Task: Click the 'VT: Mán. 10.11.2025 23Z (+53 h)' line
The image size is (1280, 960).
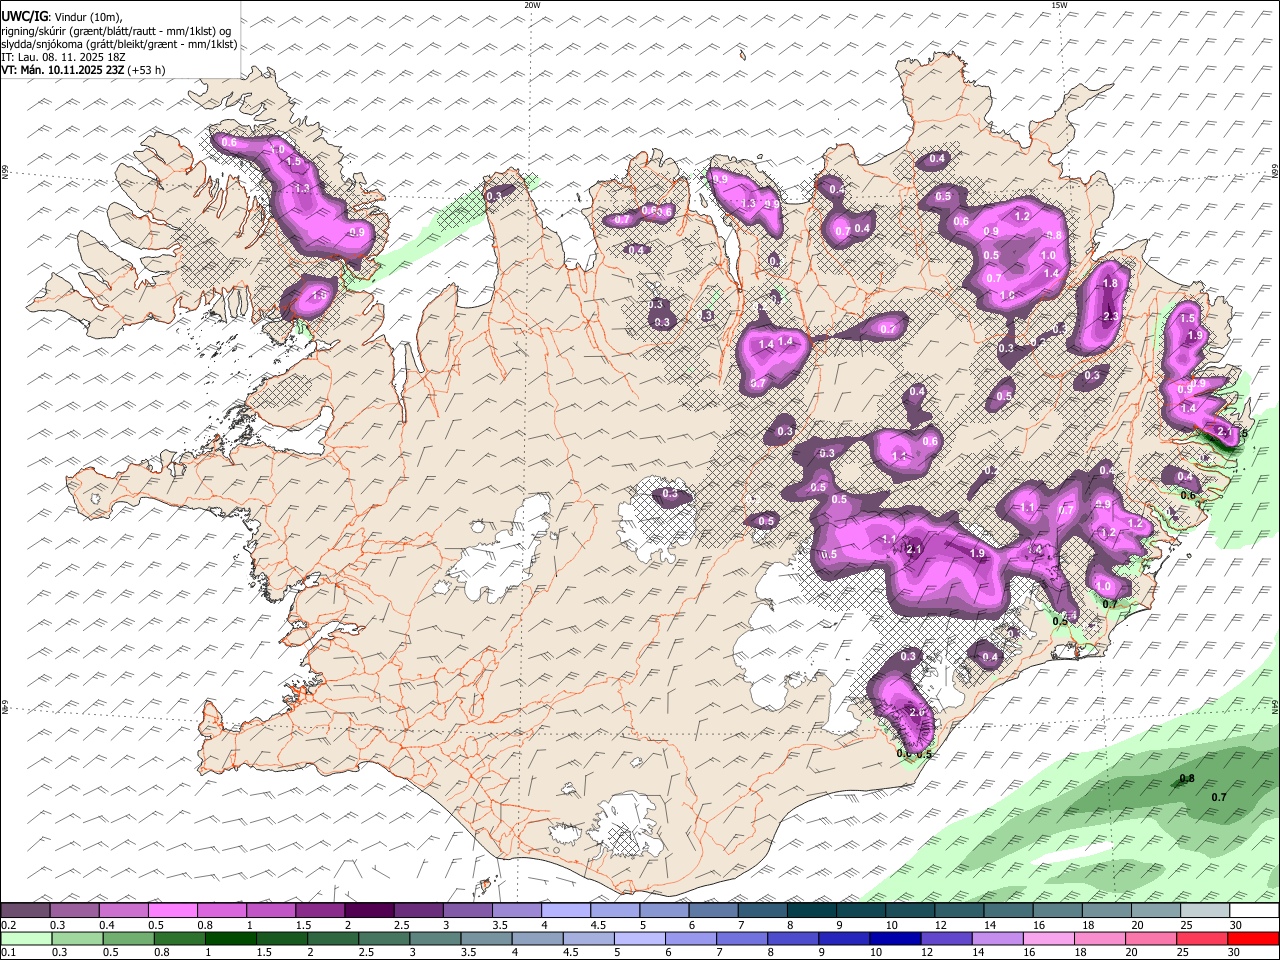Action: 83,70
